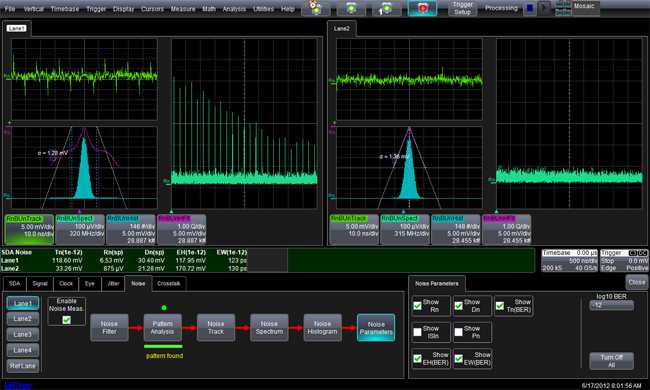The height and width of the screenshot is (390, 650).
Task: Select Normal trigger mode icon
Action: 351,8
